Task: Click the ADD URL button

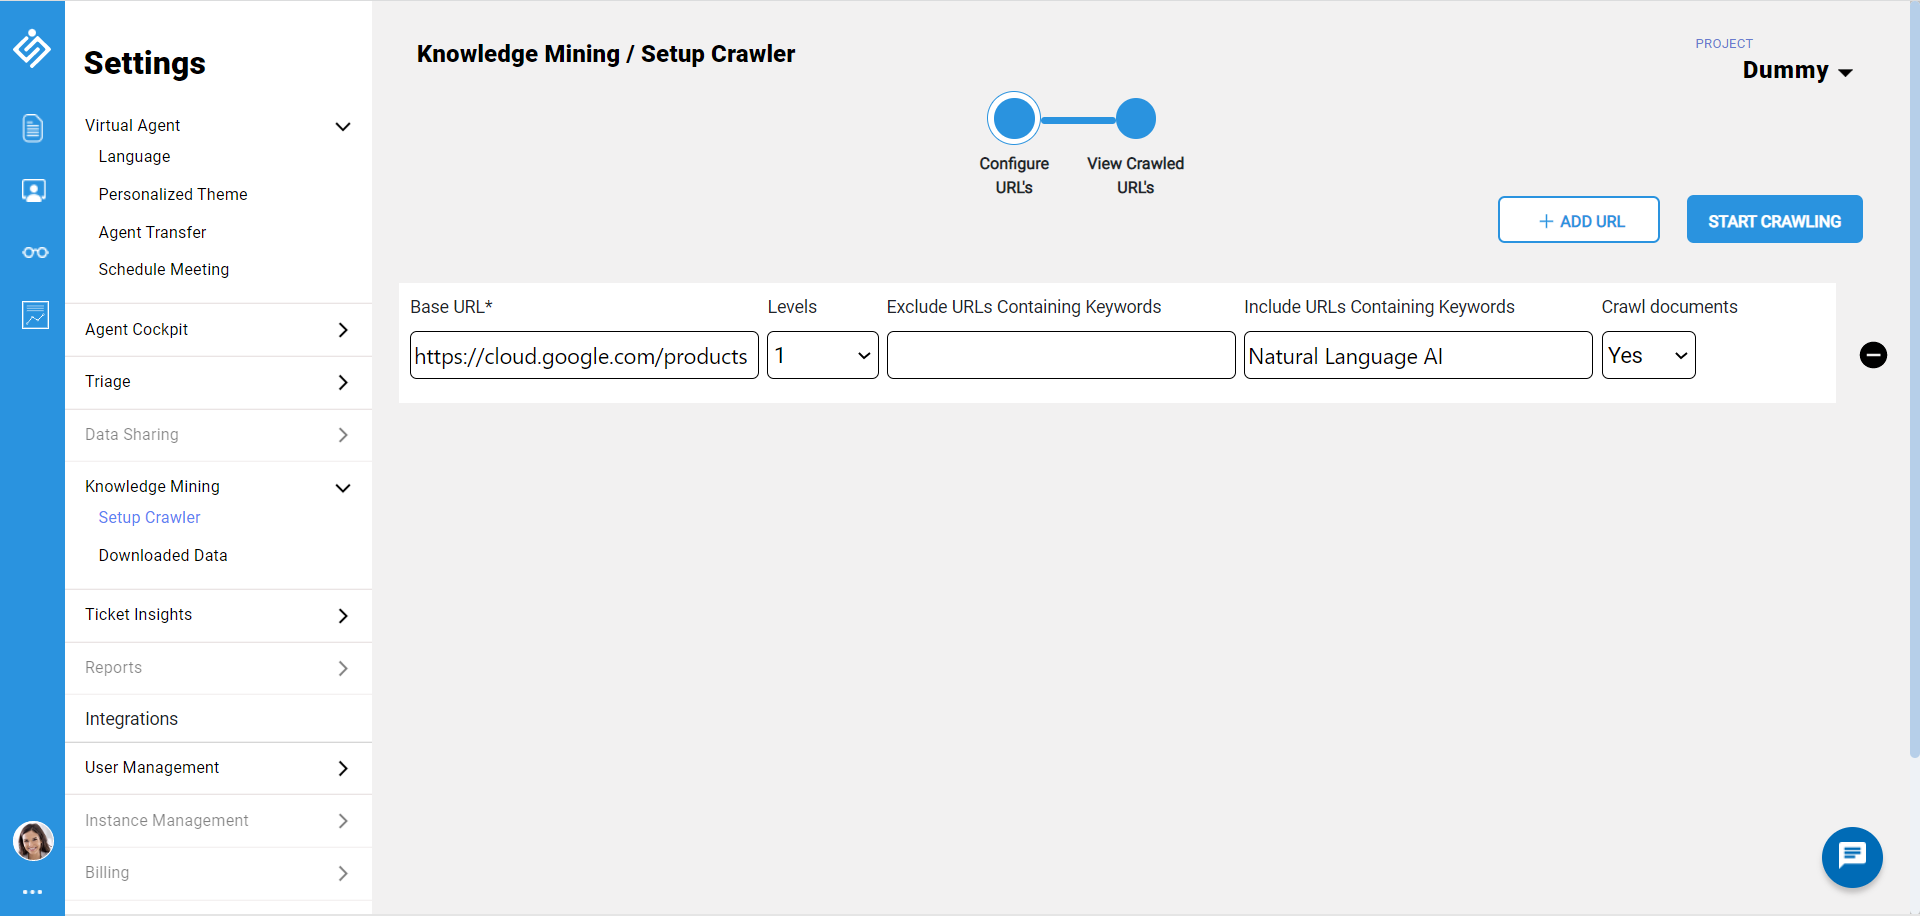Action: click(x=1578, y=220)
